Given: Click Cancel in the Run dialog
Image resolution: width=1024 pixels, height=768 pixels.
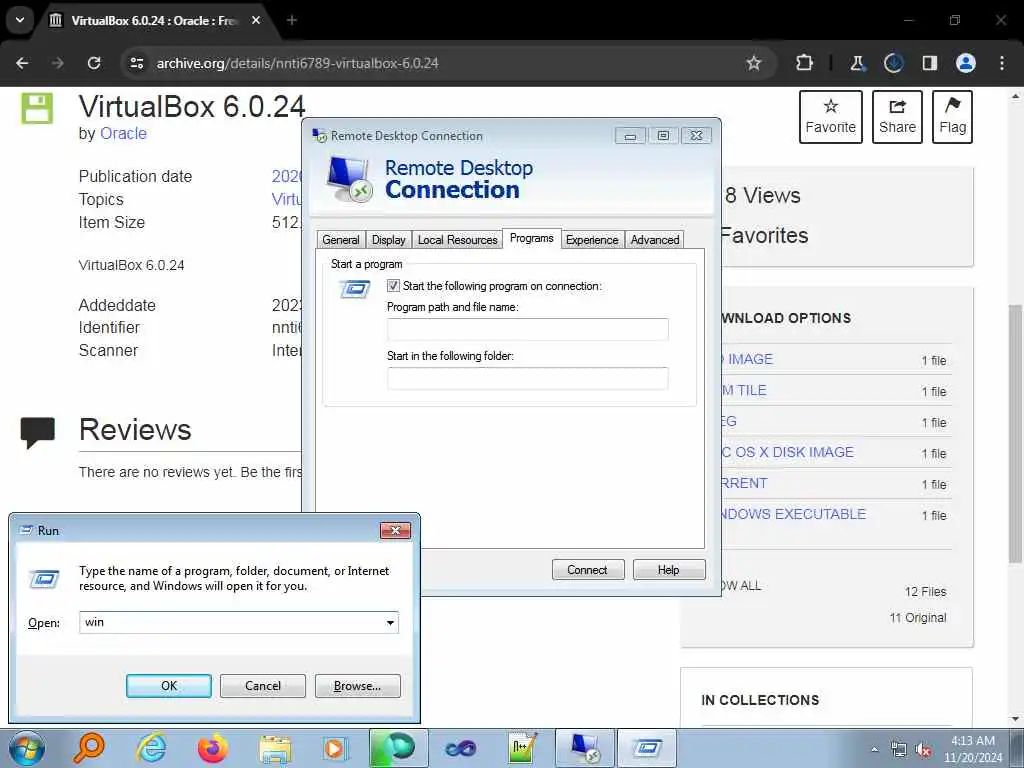Looking at the screenshot, I should coord(263,686).
